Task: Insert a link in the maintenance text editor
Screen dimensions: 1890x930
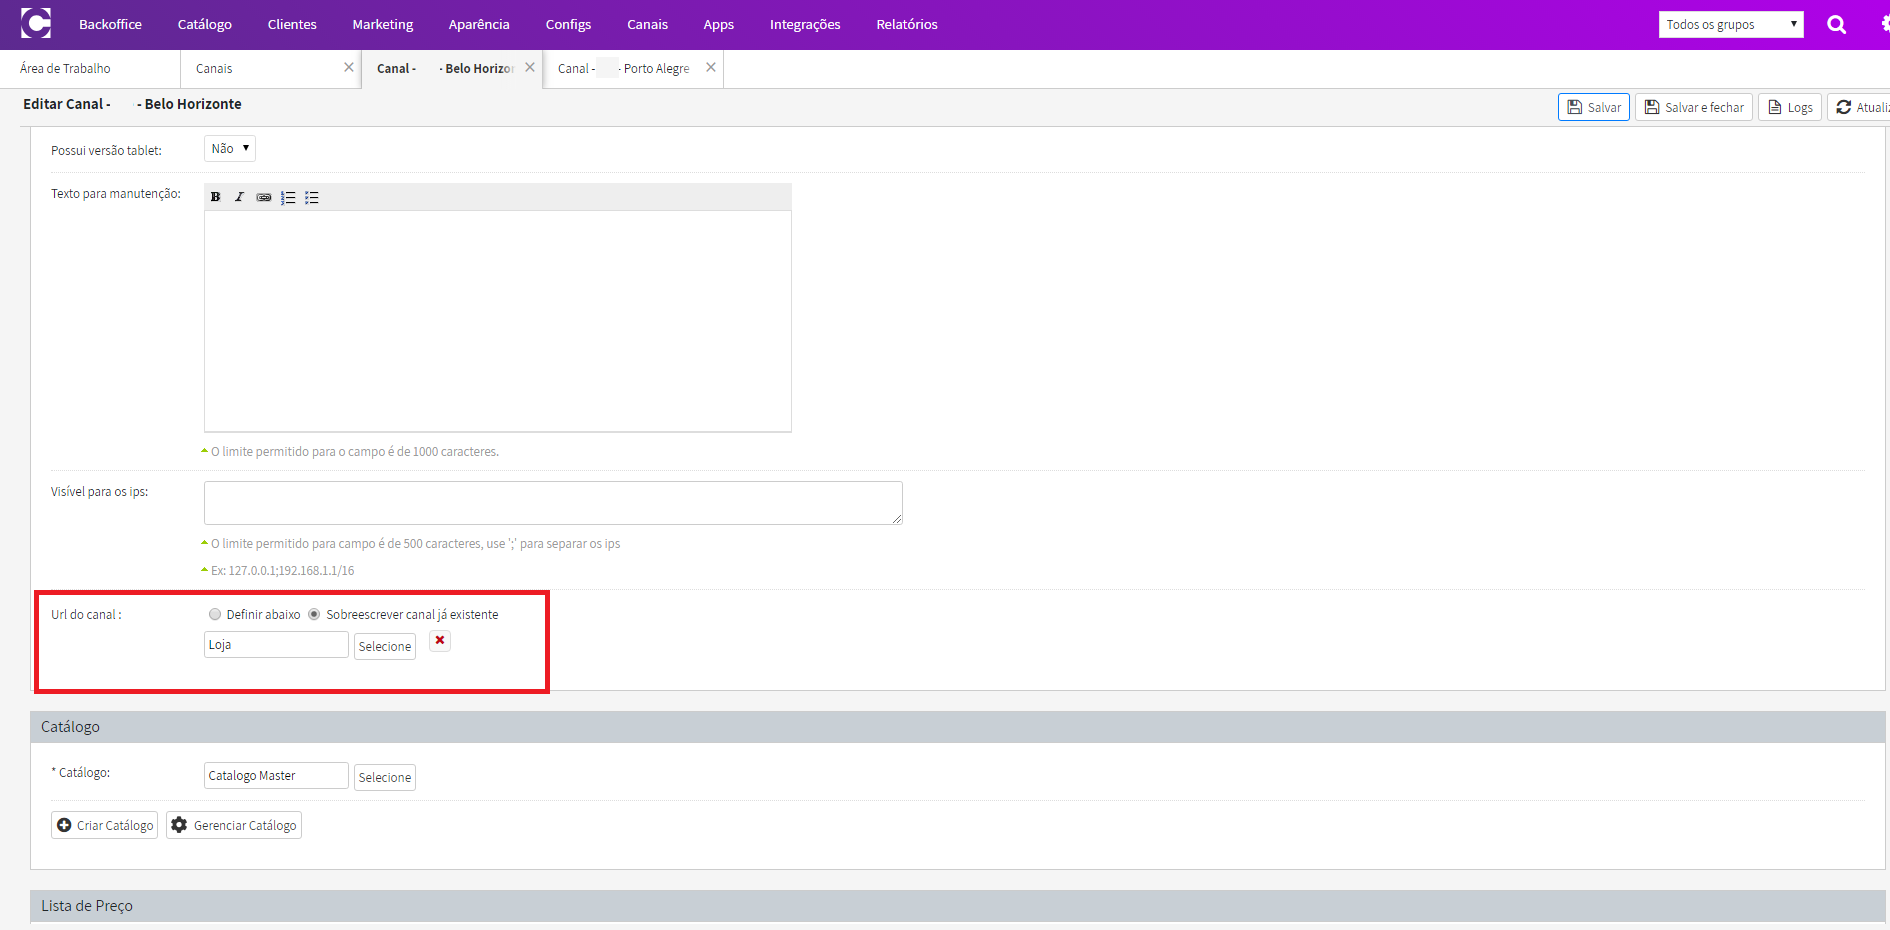Action: (263, 197)
